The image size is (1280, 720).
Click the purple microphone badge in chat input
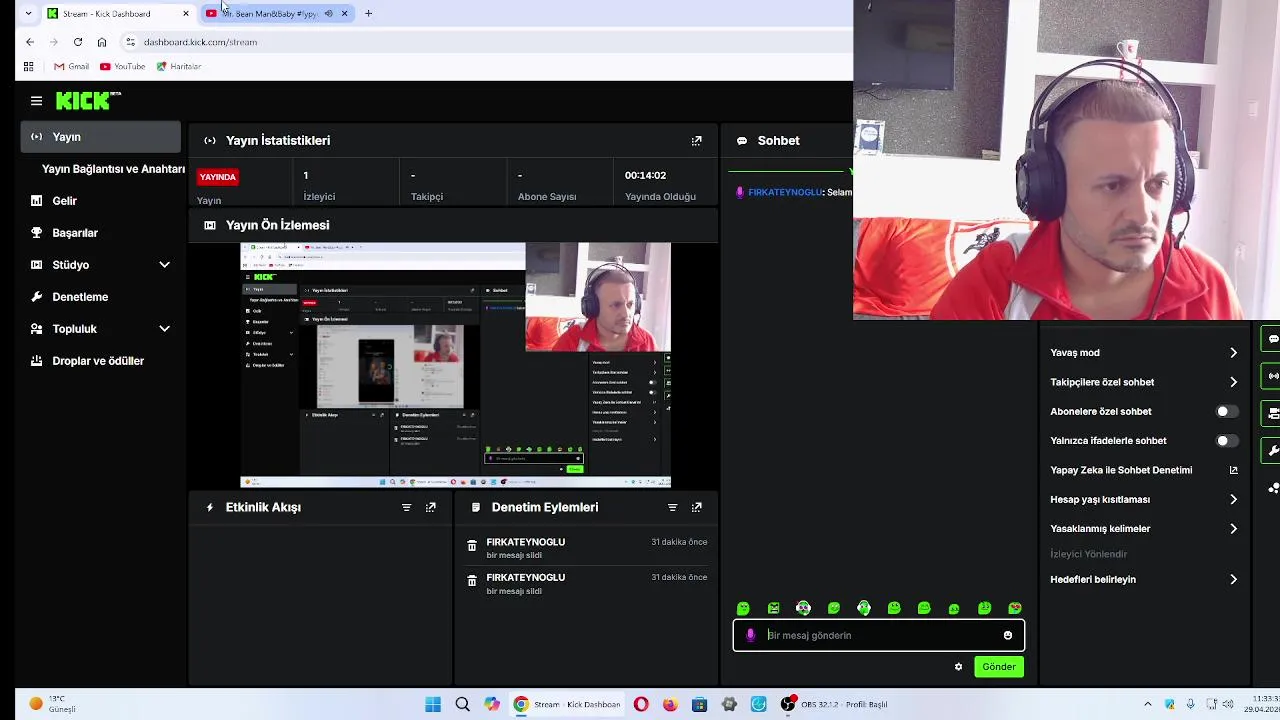click(x=751, y=635)
